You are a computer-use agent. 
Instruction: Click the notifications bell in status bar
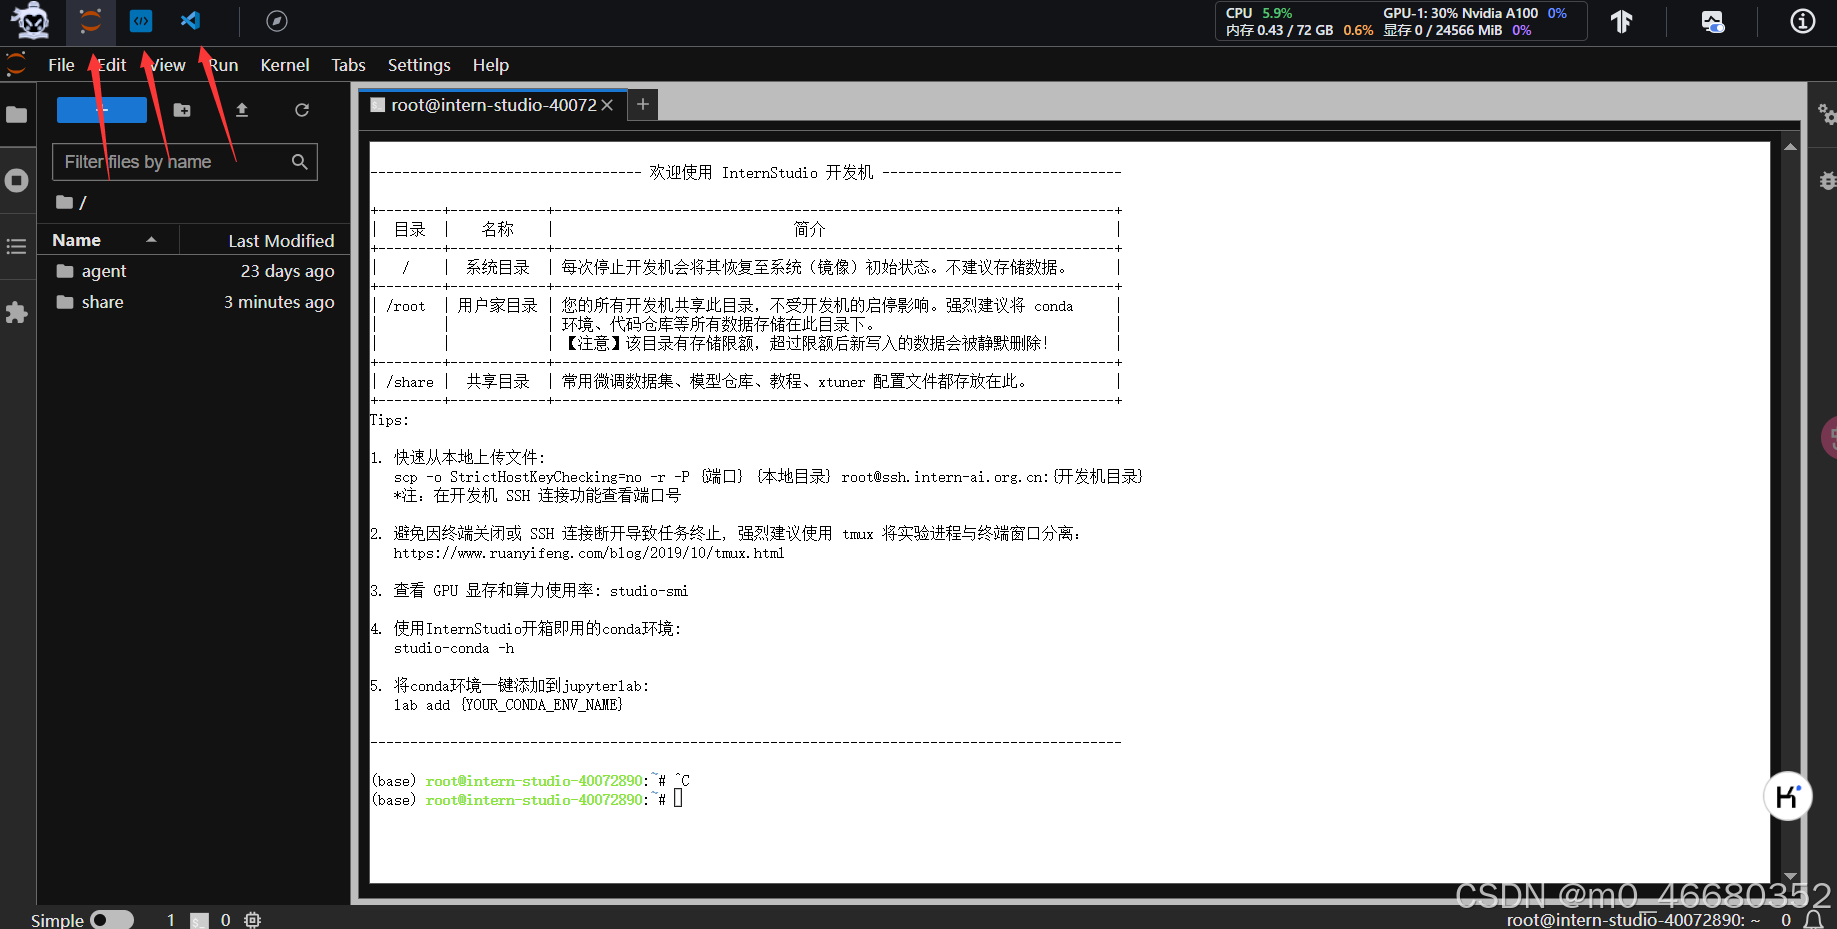click(1814, 920)
